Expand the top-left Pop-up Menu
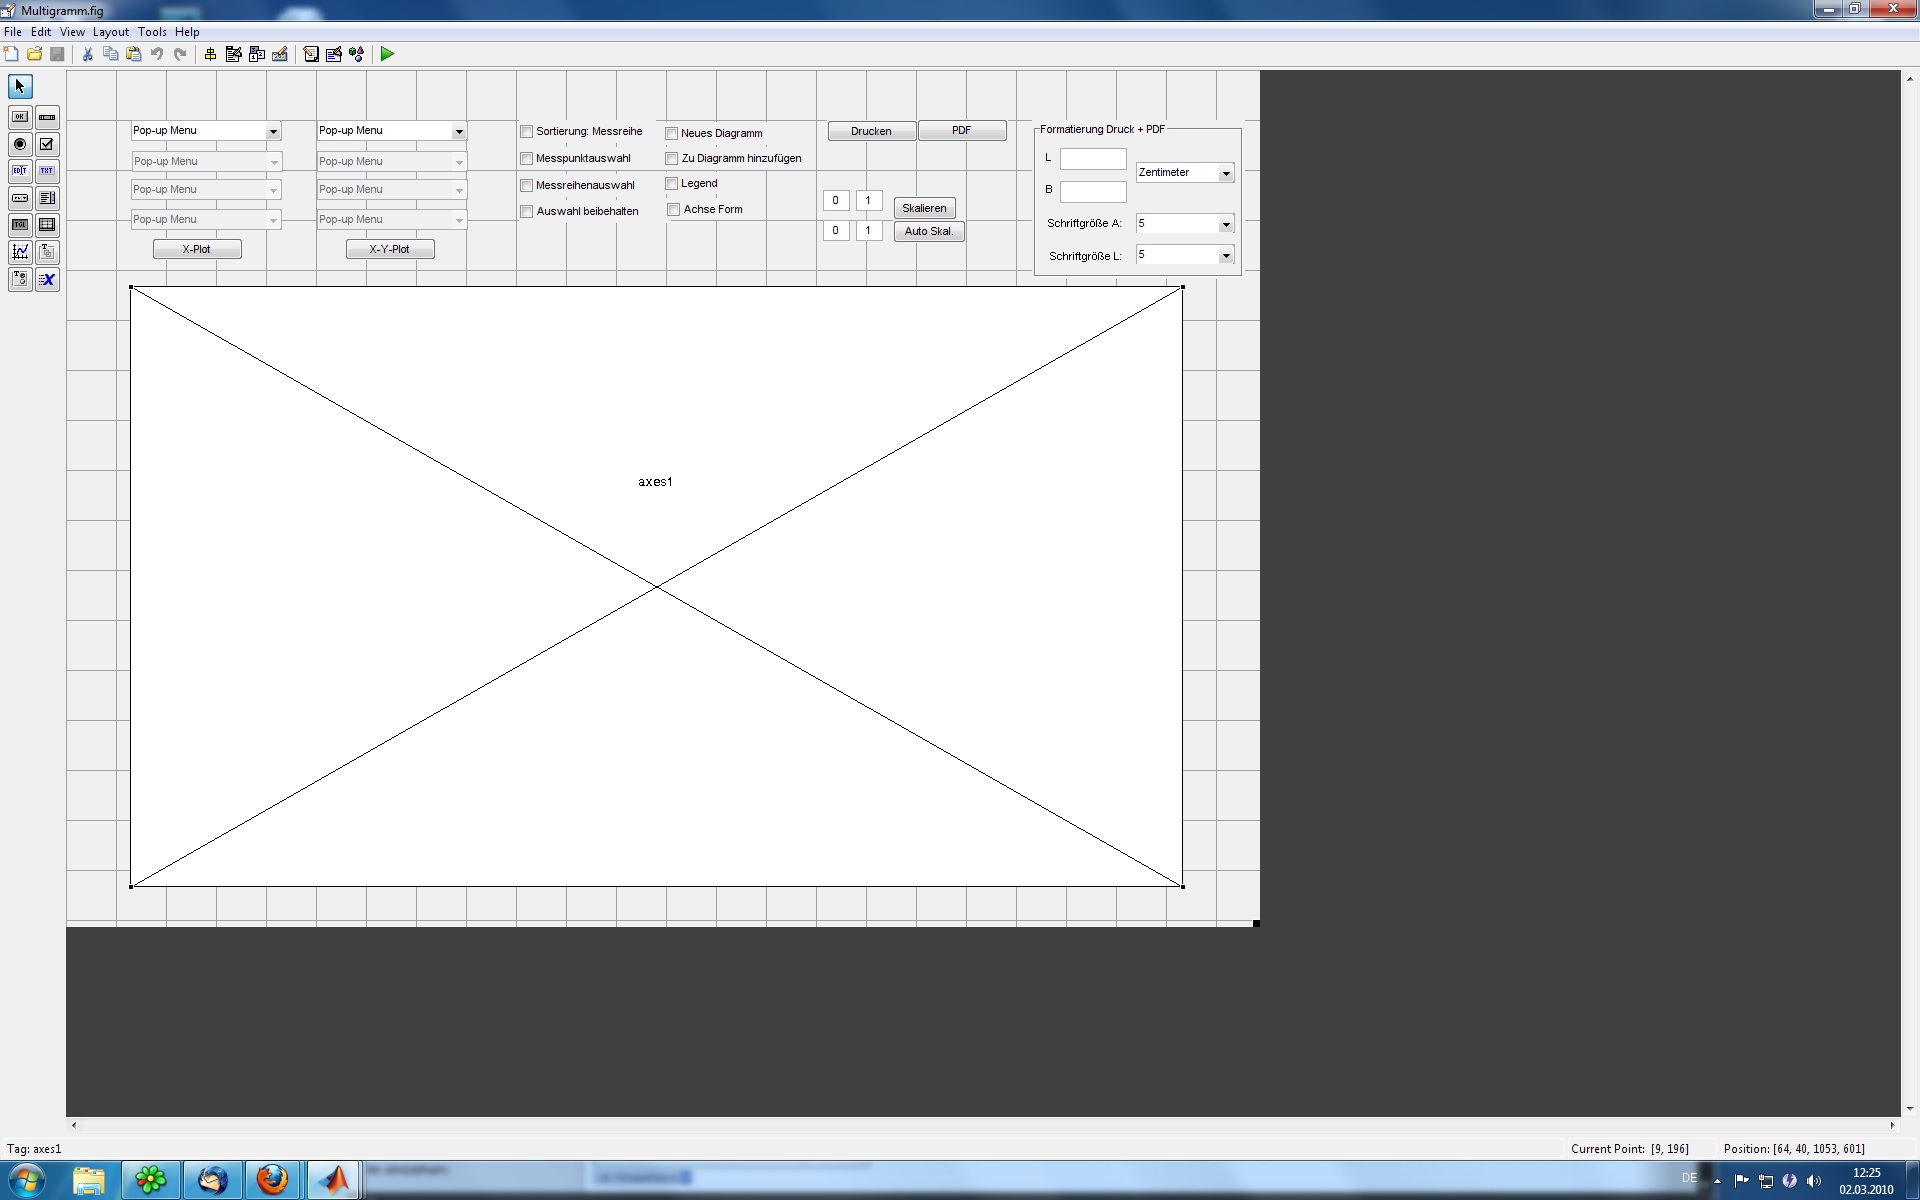1920x1200 pixels. click(272, 131)
